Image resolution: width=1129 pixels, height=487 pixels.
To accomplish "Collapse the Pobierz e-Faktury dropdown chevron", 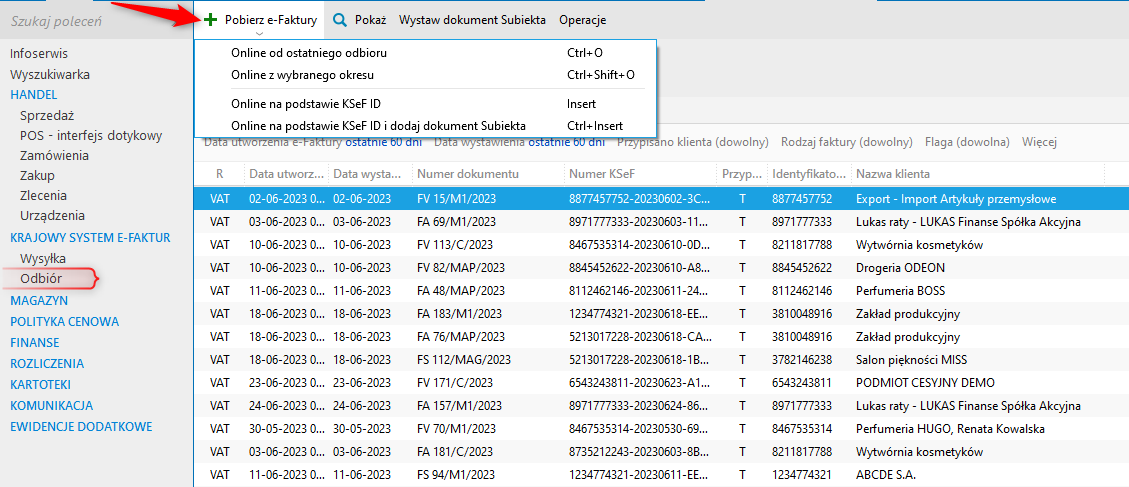I will [259, 34].
